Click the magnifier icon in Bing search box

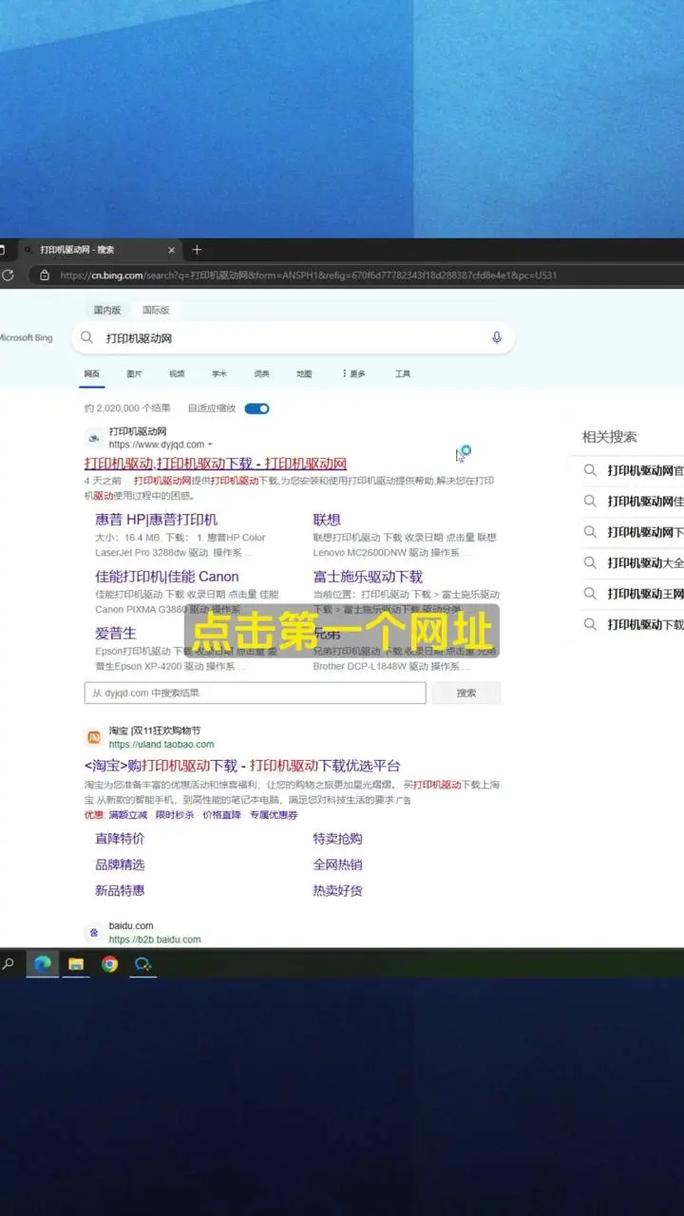click(87, 338)
